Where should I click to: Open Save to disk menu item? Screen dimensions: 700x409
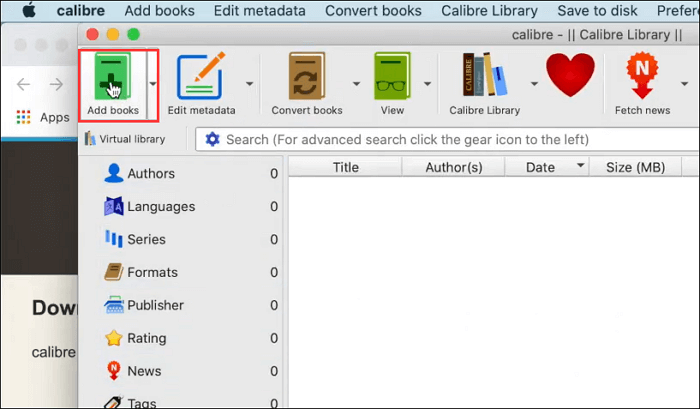click(x=597, y=11)
